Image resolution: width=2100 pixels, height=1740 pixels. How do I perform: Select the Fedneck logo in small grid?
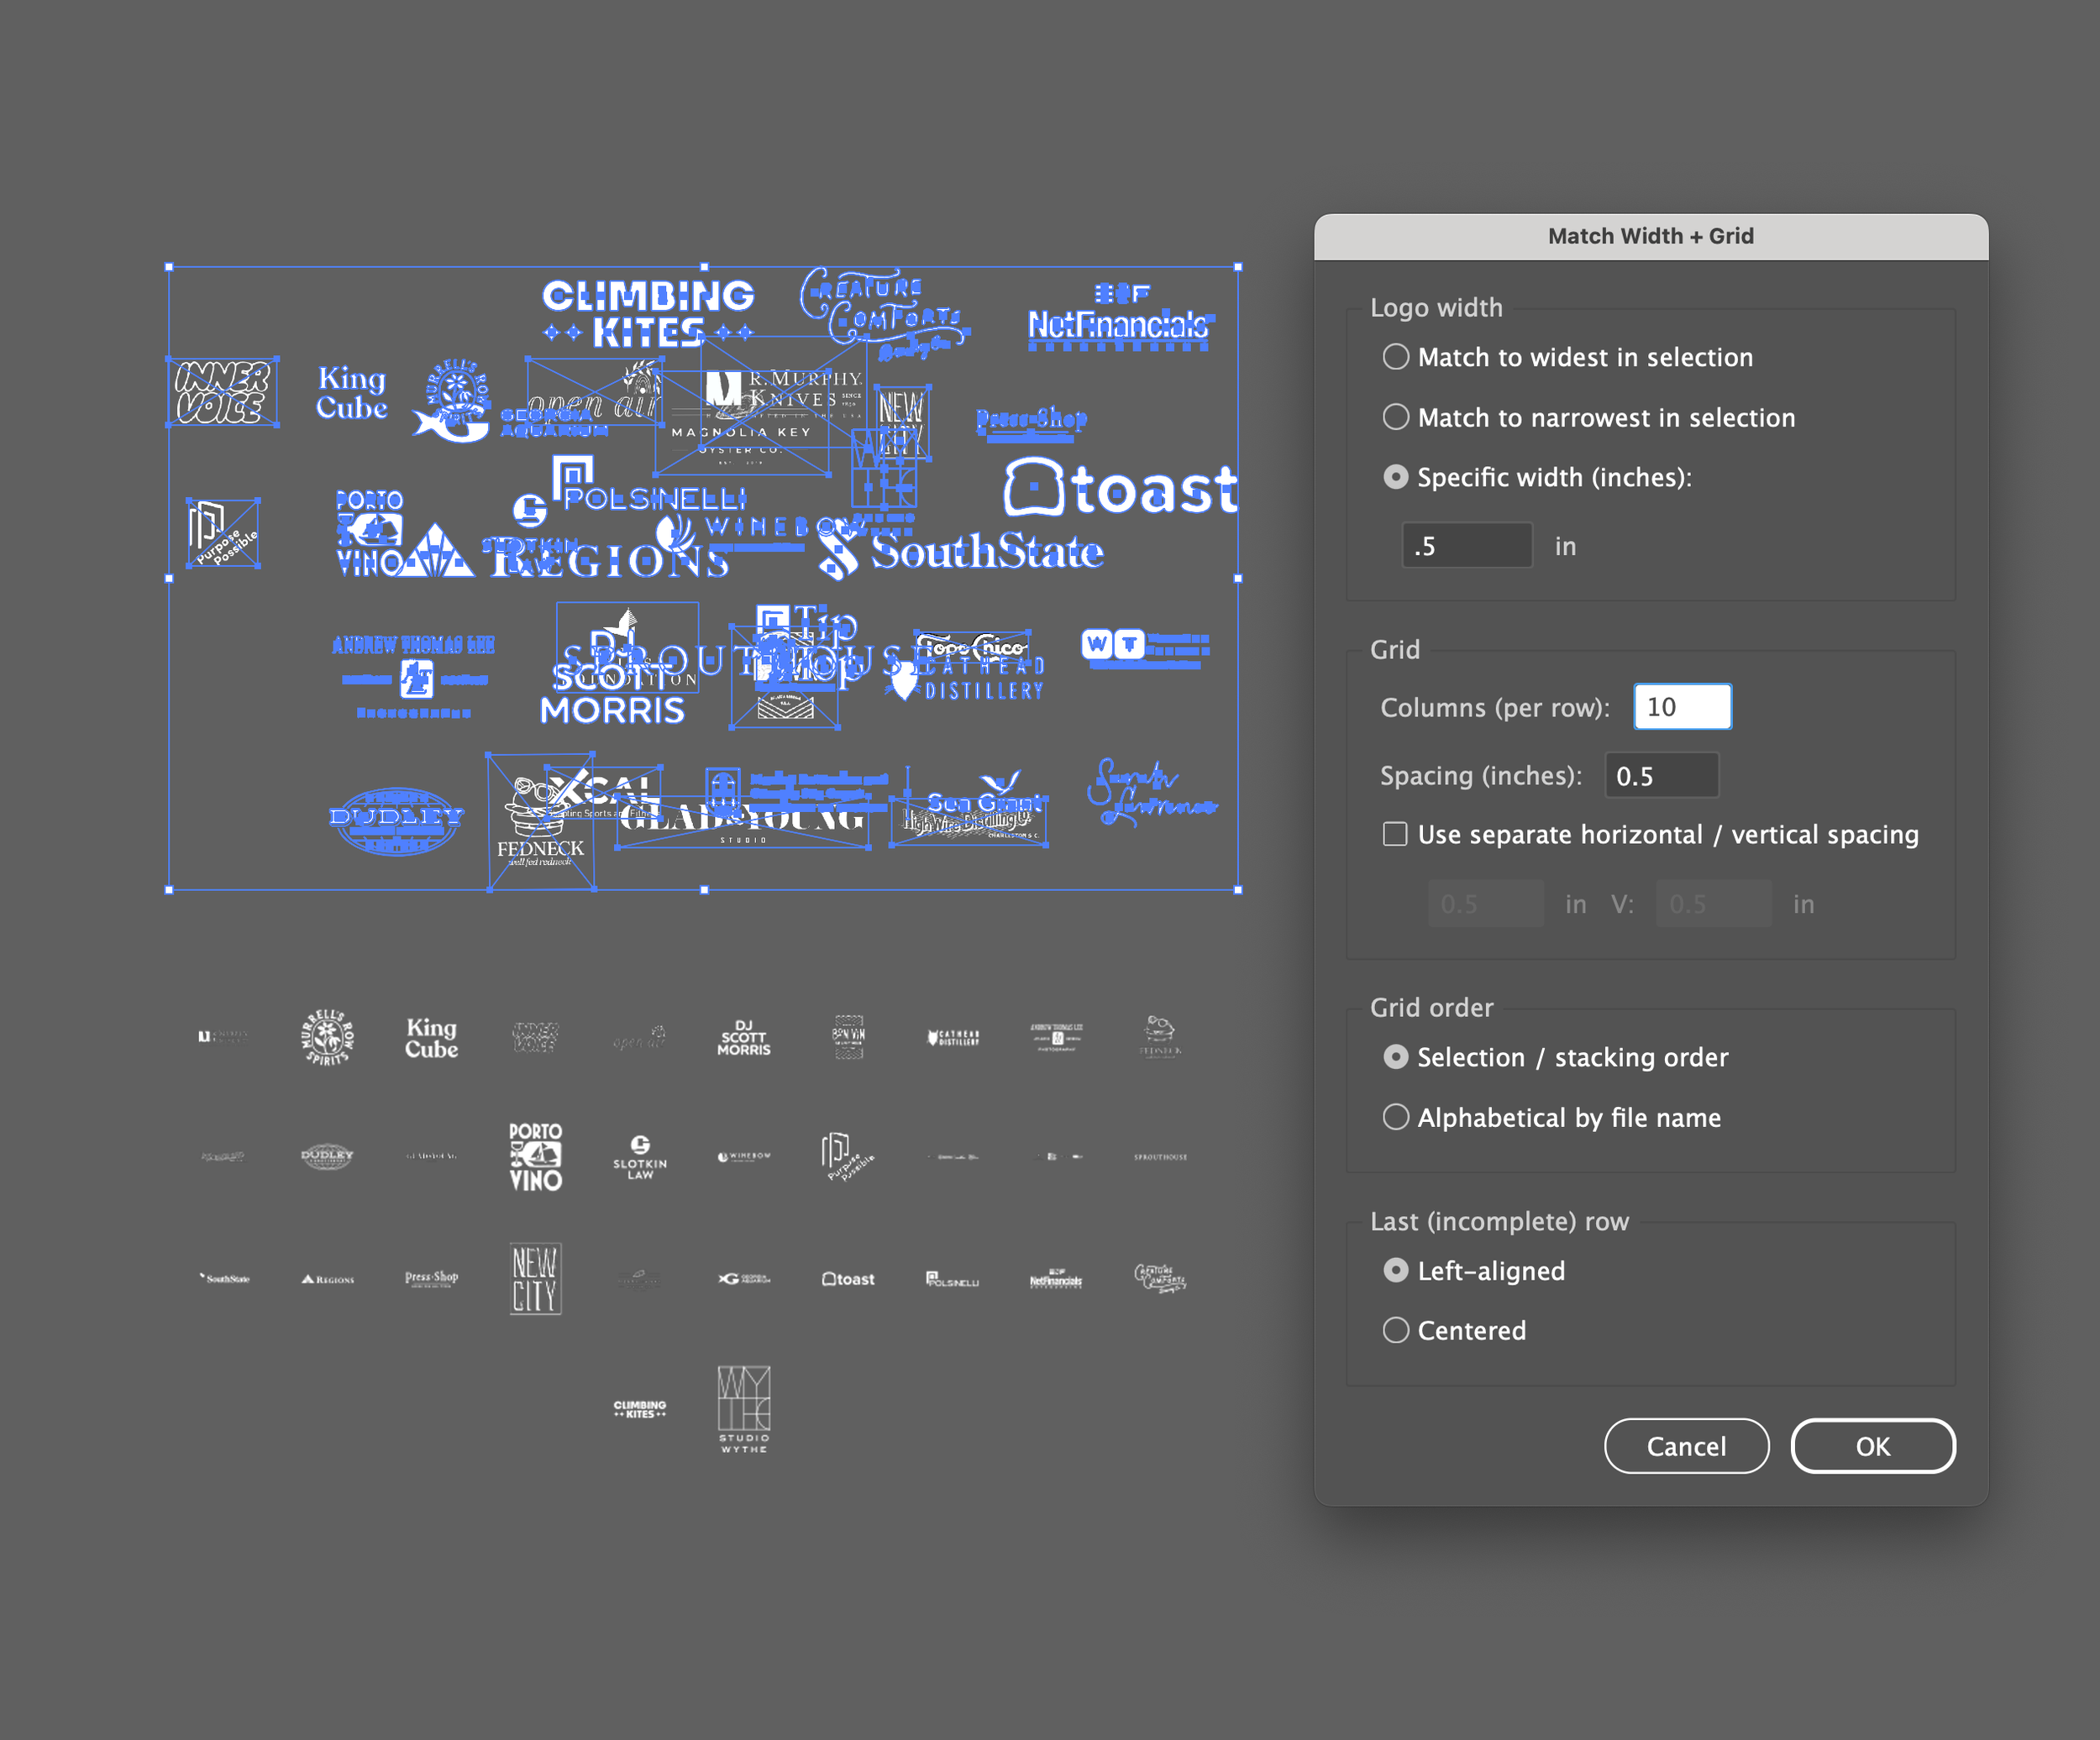point(1161,1036)
